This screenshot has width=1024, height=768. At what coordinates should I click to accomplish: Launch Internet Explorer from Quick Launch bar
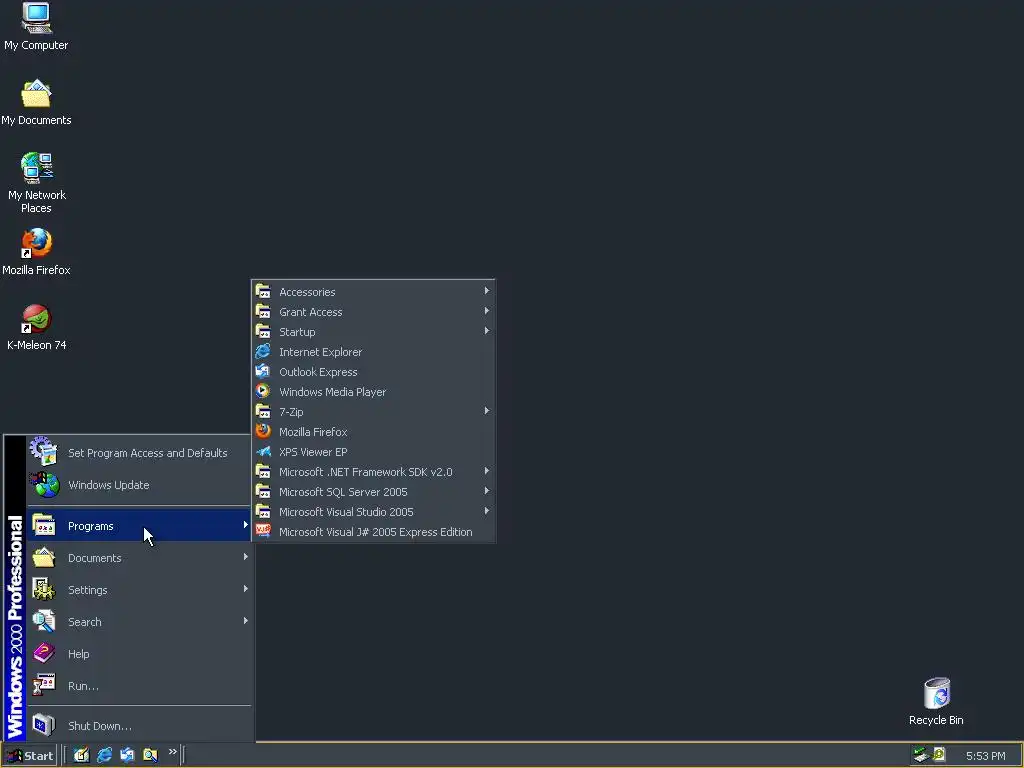pyautogui.click(x=104, y=755)
